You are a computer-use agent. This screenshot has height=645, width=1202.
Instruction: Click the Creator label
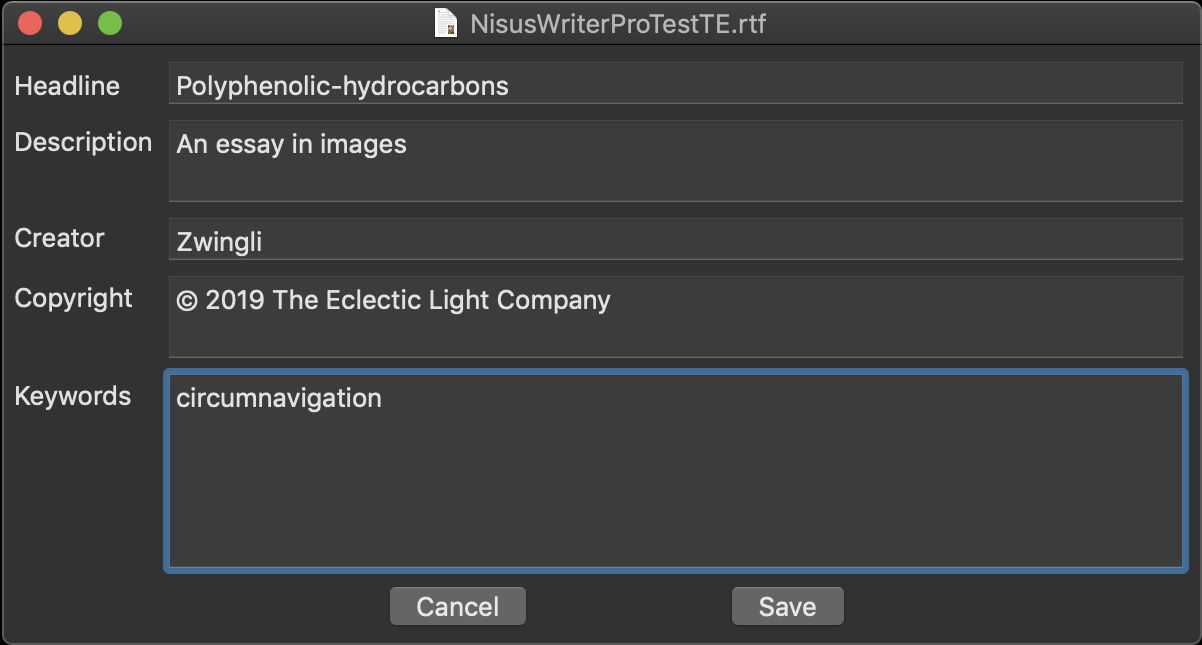point(59,238)
